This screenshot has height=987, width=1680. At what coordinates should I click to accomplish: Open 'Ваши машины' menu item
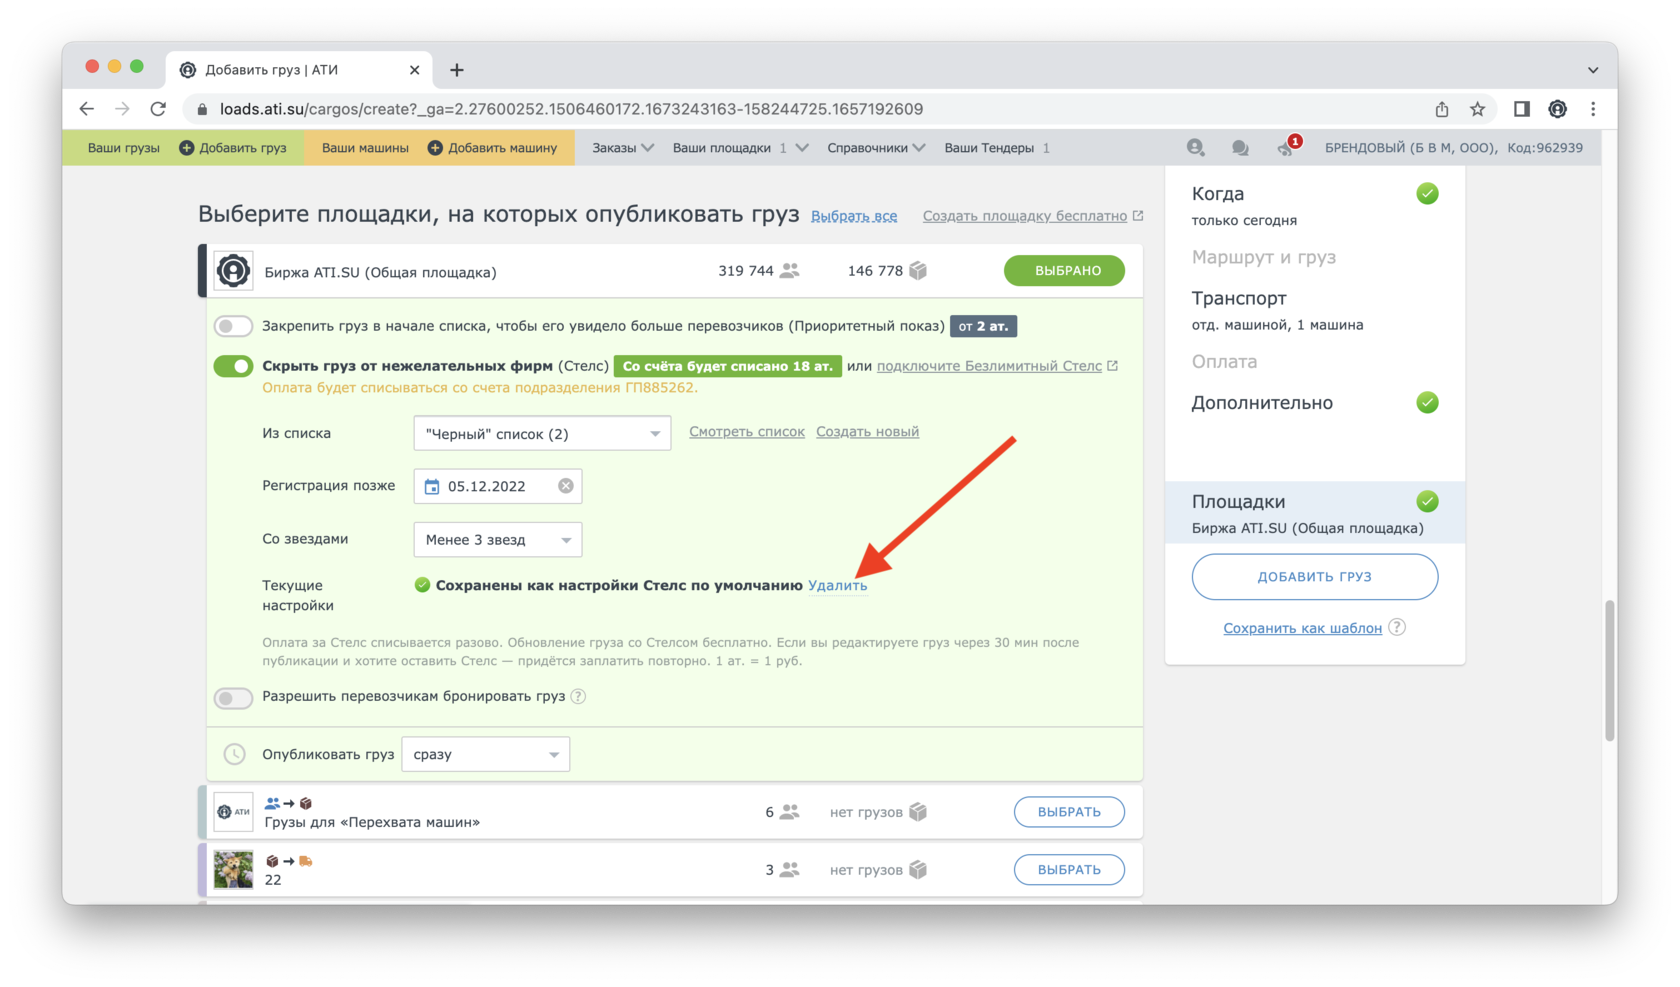coord(365,148)
